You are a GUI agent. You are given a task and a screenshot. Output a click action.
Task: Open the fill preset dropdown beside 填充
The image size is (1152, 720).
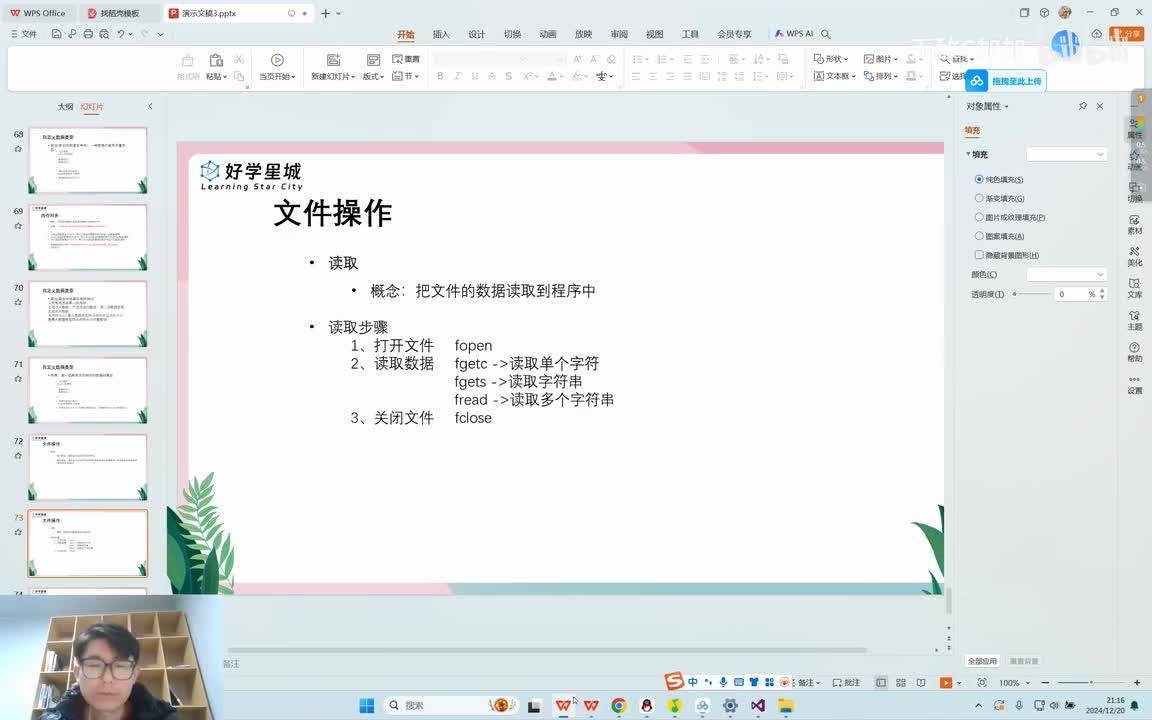[1066, 154]
